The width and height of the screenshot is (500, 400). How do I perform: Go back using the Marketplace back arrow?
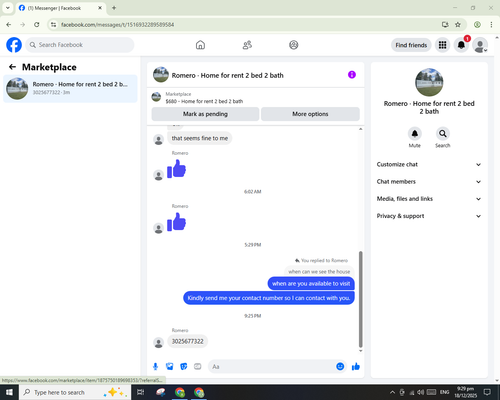tap(12, 67)
